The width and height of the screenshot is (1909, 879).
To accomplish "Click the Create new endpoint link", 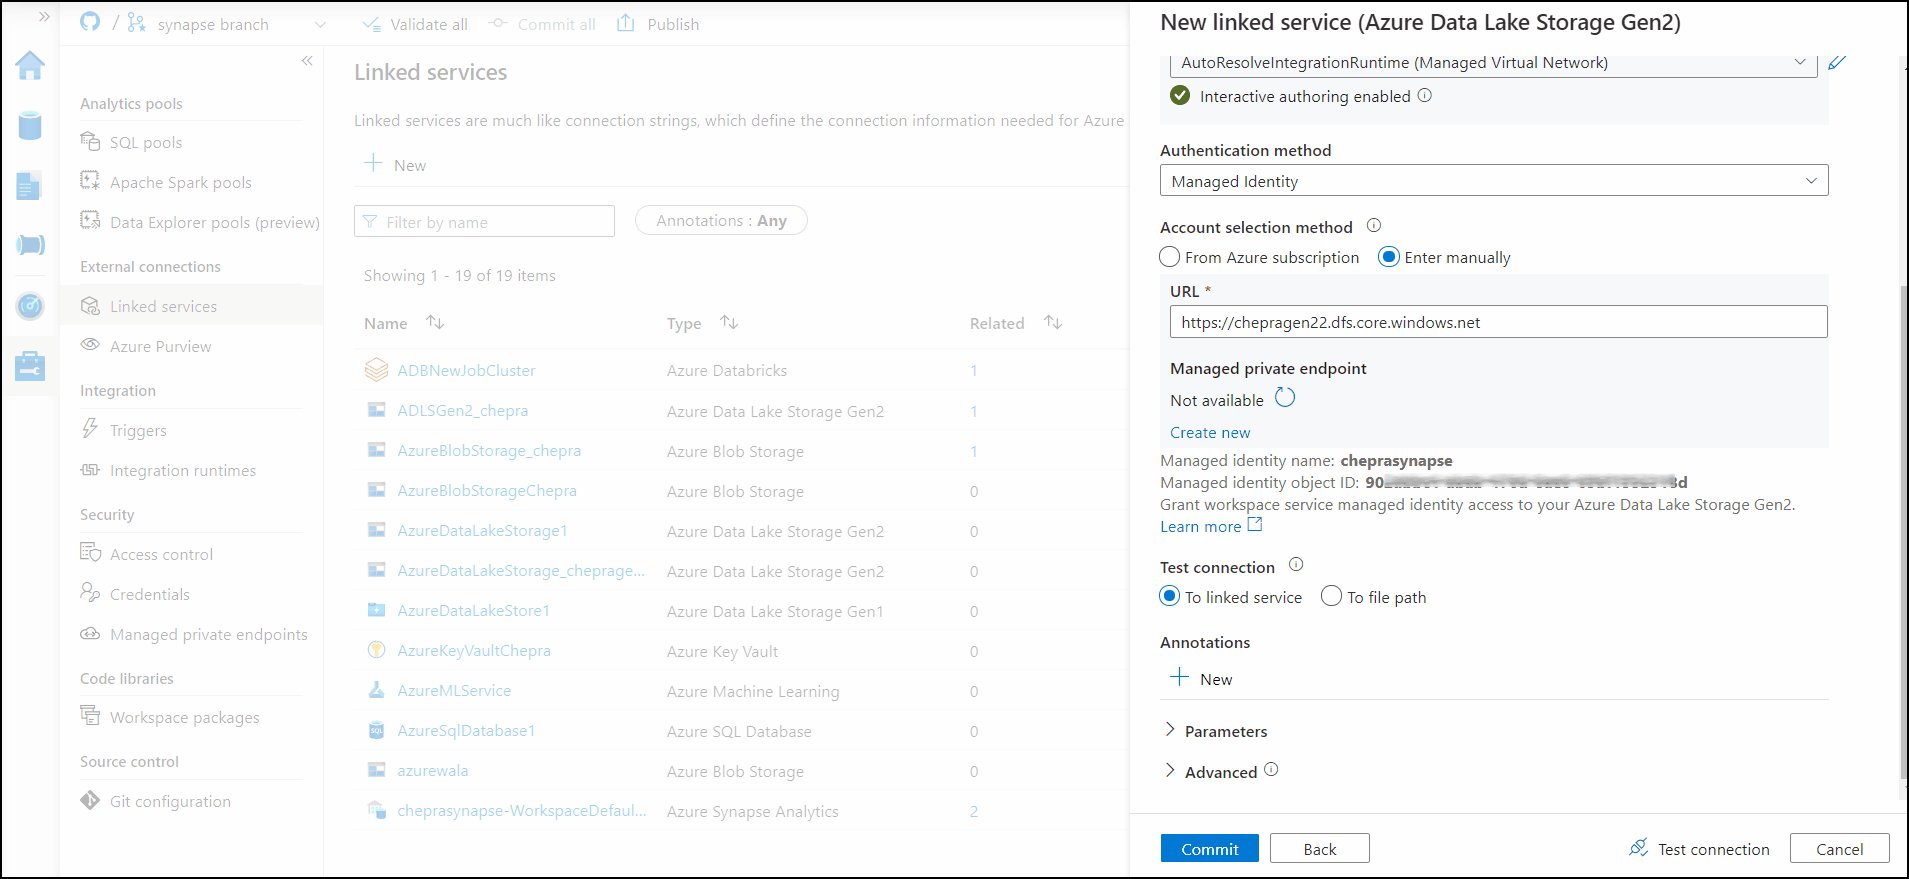I will (1210, 433).
